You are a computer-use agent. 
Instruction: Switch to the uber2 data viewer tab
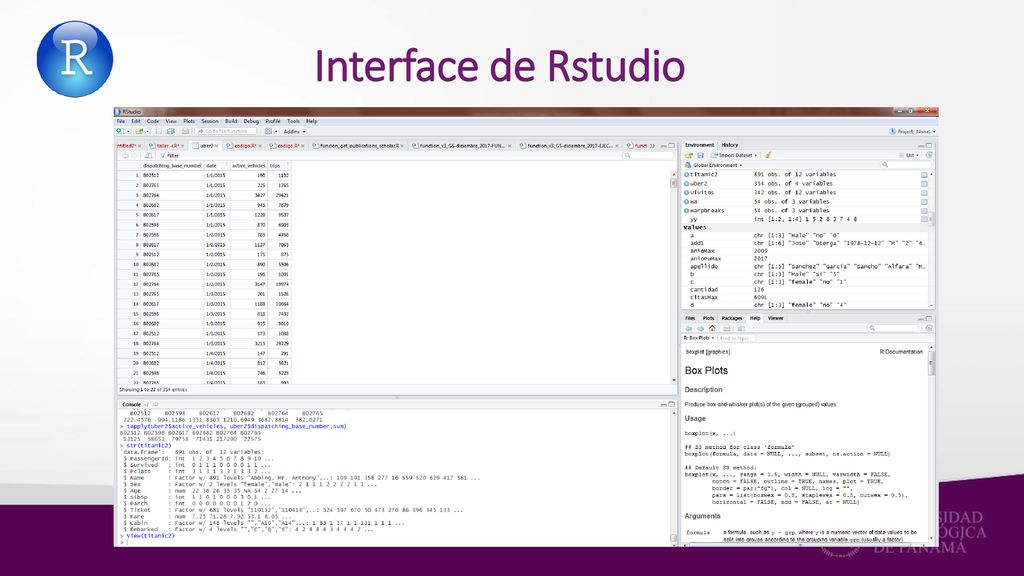click(206, 146)
